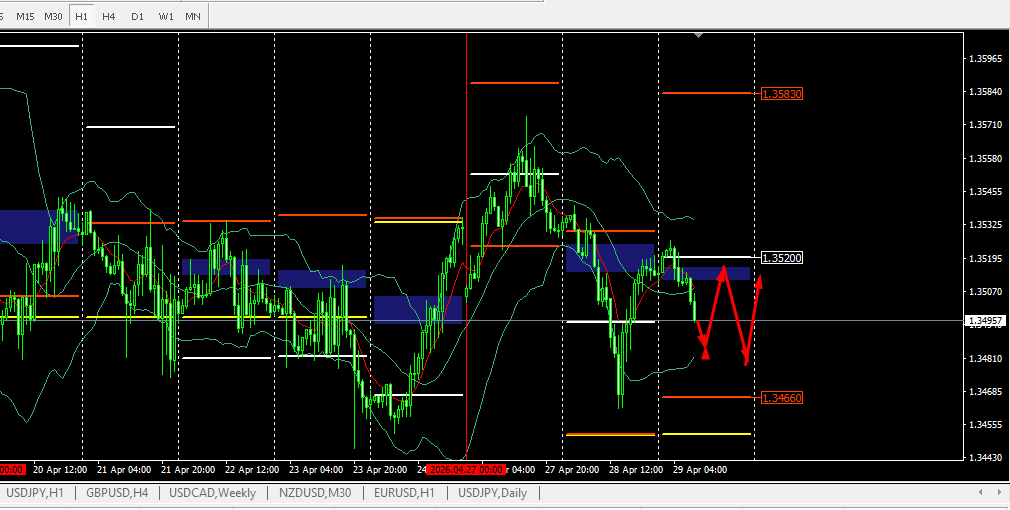The image size is (1010, 510).
Task: Open the USDJPY,Daily chart tab
Action: point(492,493)
